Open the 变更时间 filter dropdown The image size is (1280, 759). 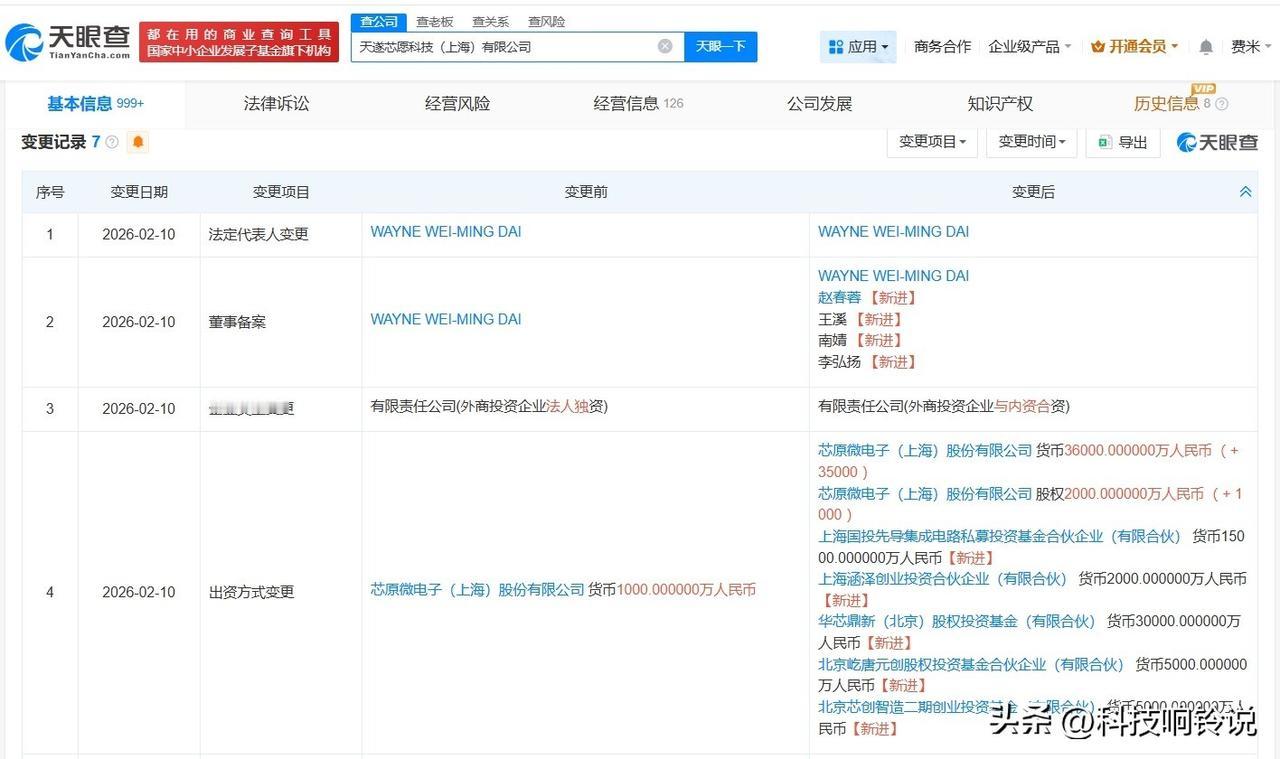point(1030,142)
